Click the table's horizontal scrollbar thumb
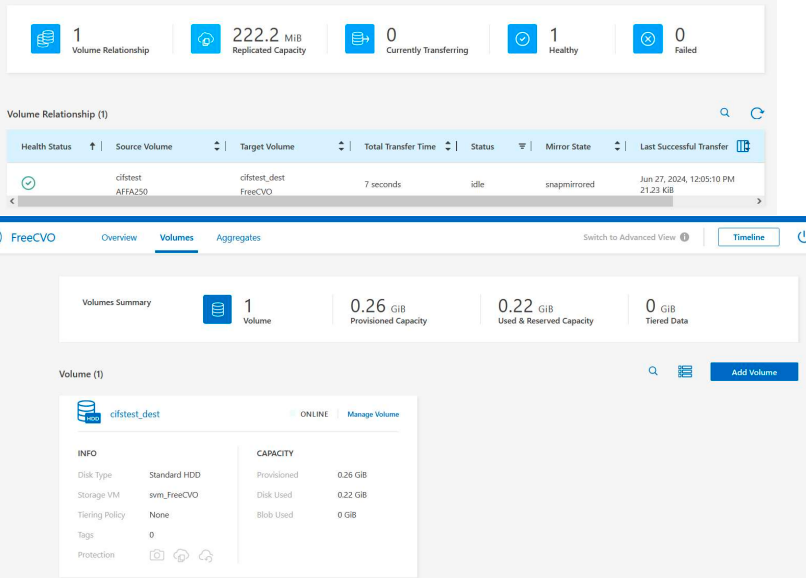Image resolution: width=806 pixels, height=578 pixels. pyautogui.click(x=345, y=201)
